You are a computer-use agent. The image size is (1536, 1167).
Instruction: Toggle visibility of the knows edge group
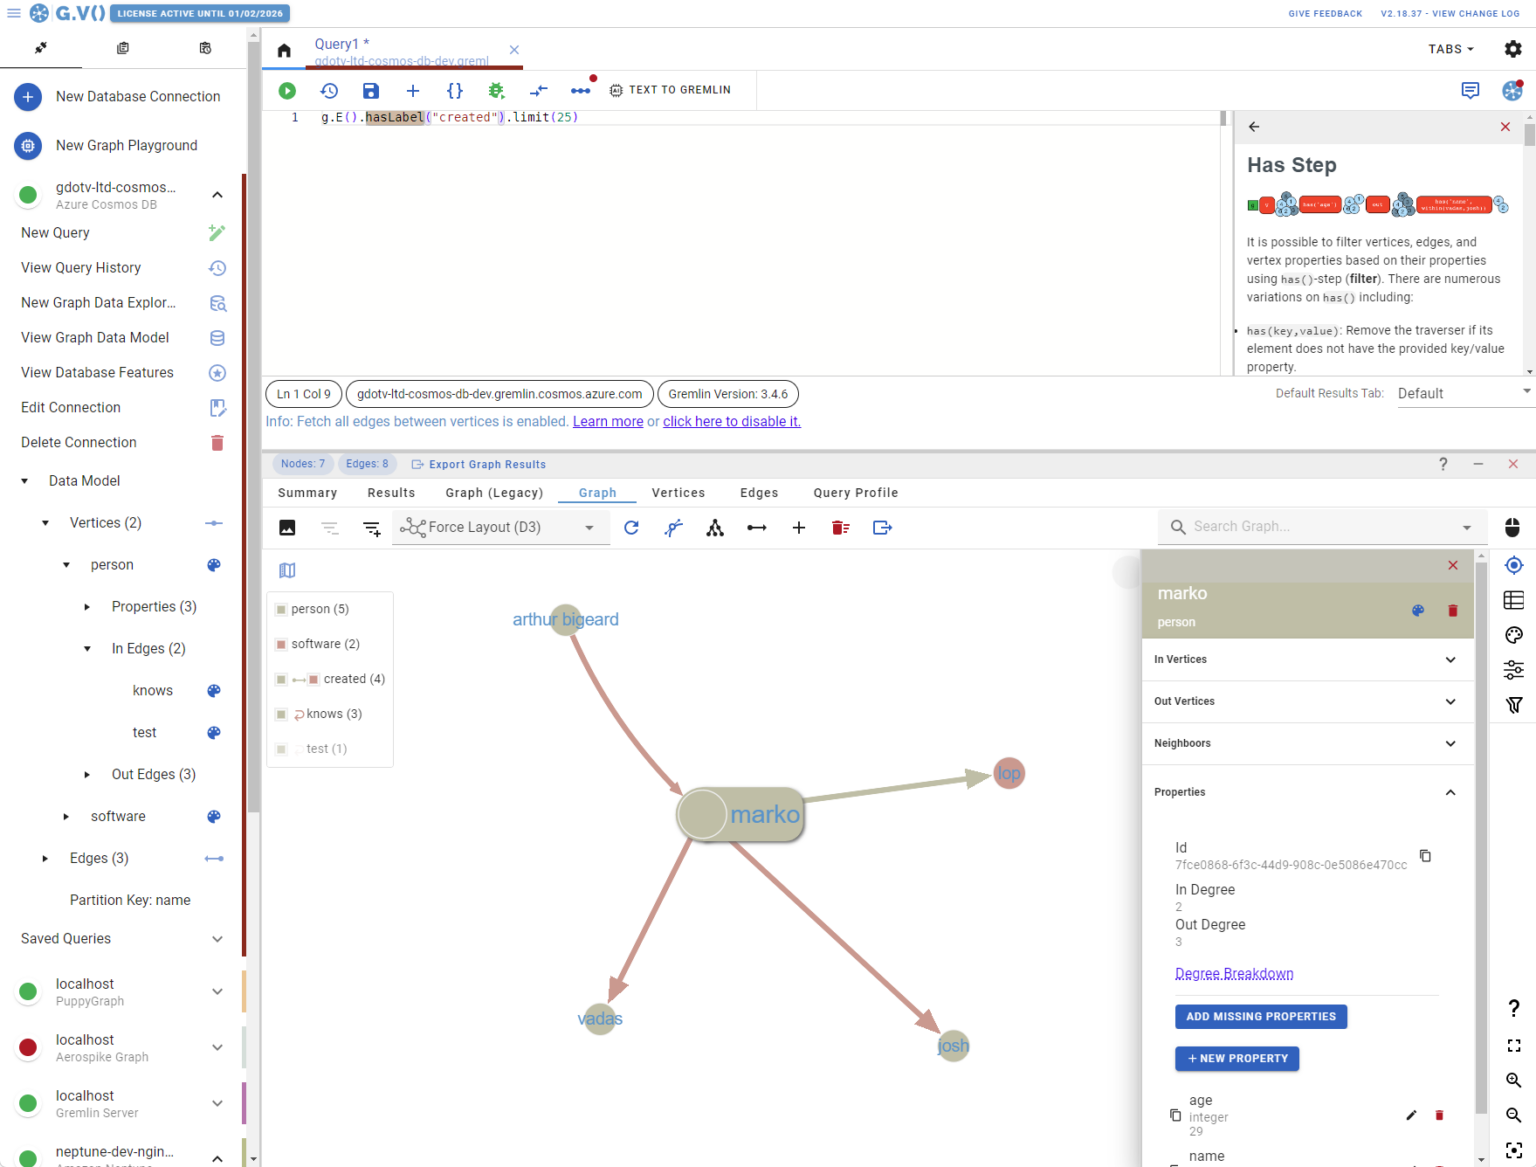point(328,713)
